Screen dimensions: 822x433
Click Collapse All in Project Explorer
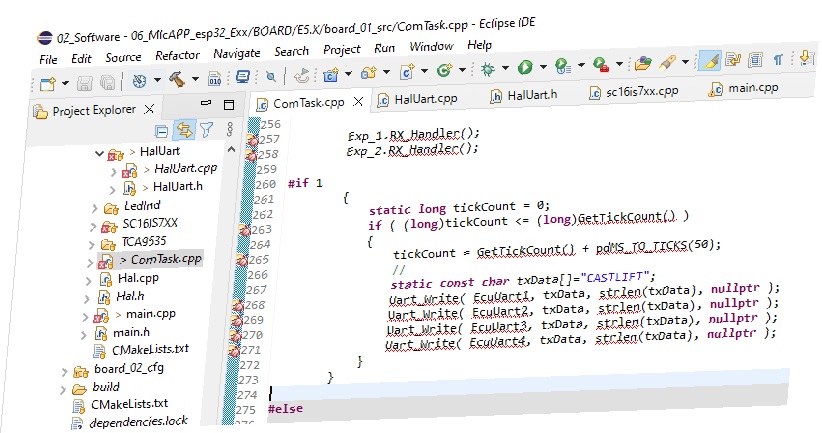tap(162, 131)
